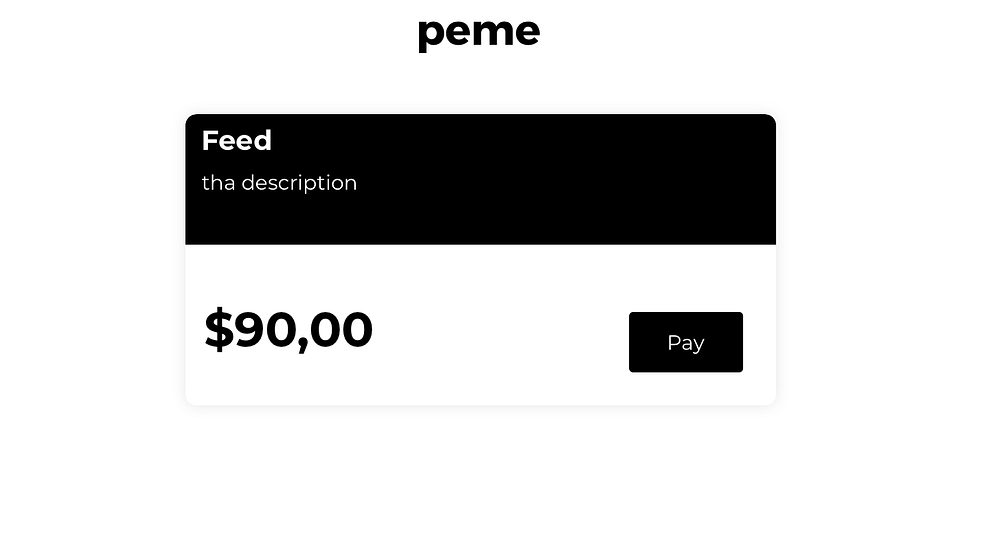Pay the $90,00 using Pay button

[x=685, y=342]
